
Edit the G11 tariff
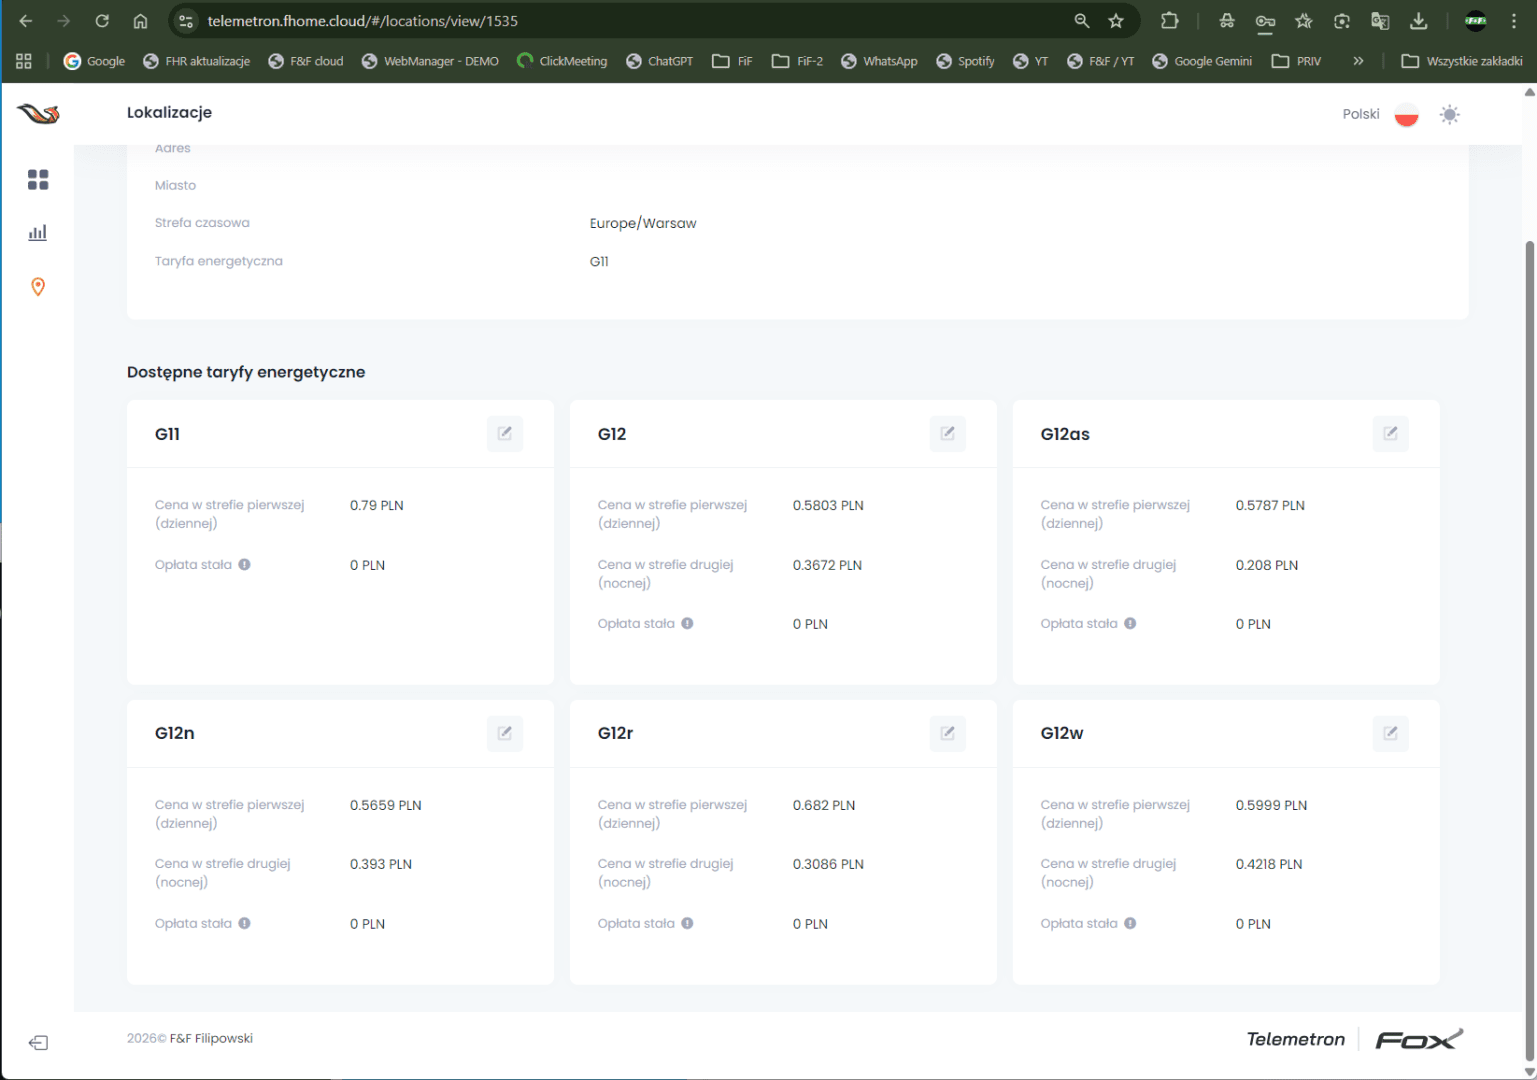[x=505, y=434]
